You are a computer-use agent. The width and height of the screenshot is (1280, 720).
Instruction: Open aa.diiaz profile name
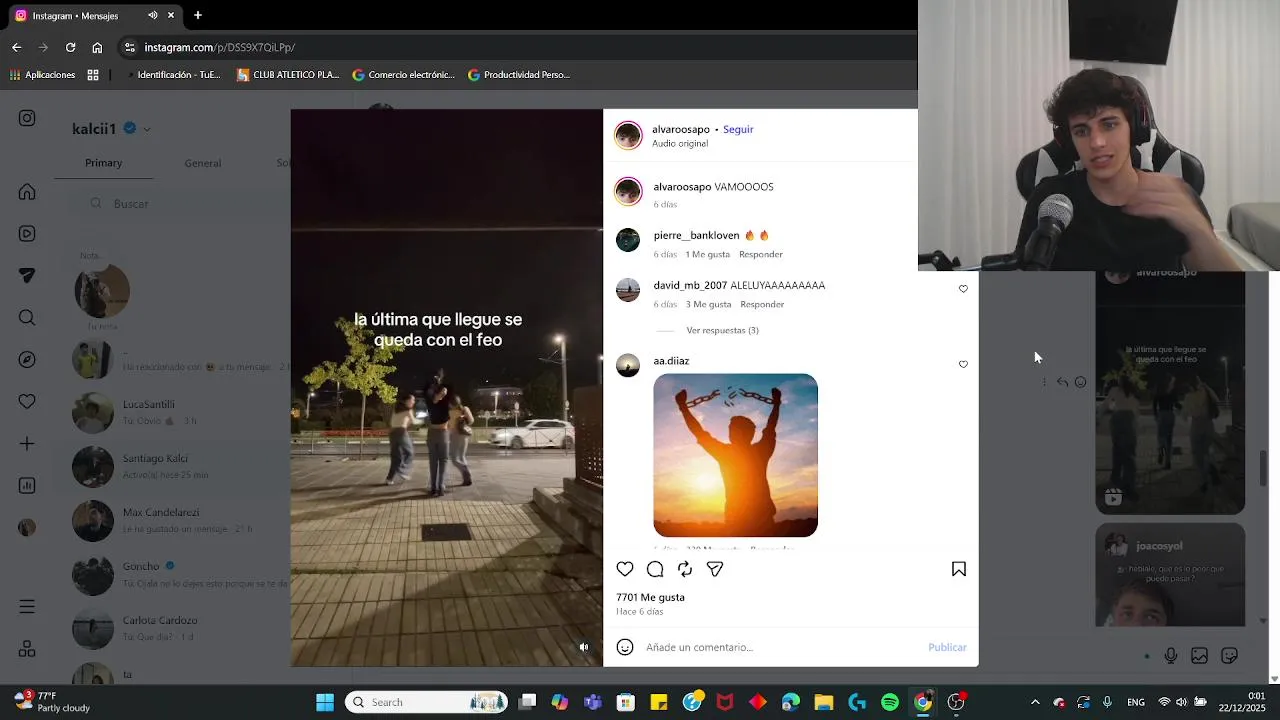(671, 361)
